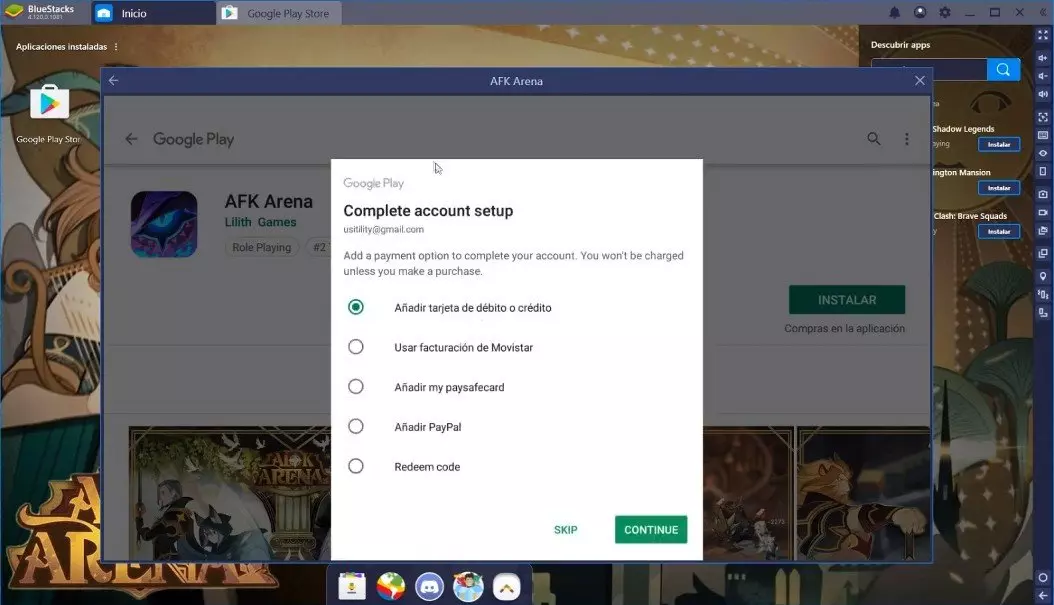Open the Aplicaciones instaladas three-dot menu
Image resolution: width=1054 pixels, height=605 pixels.
point(116,47)
